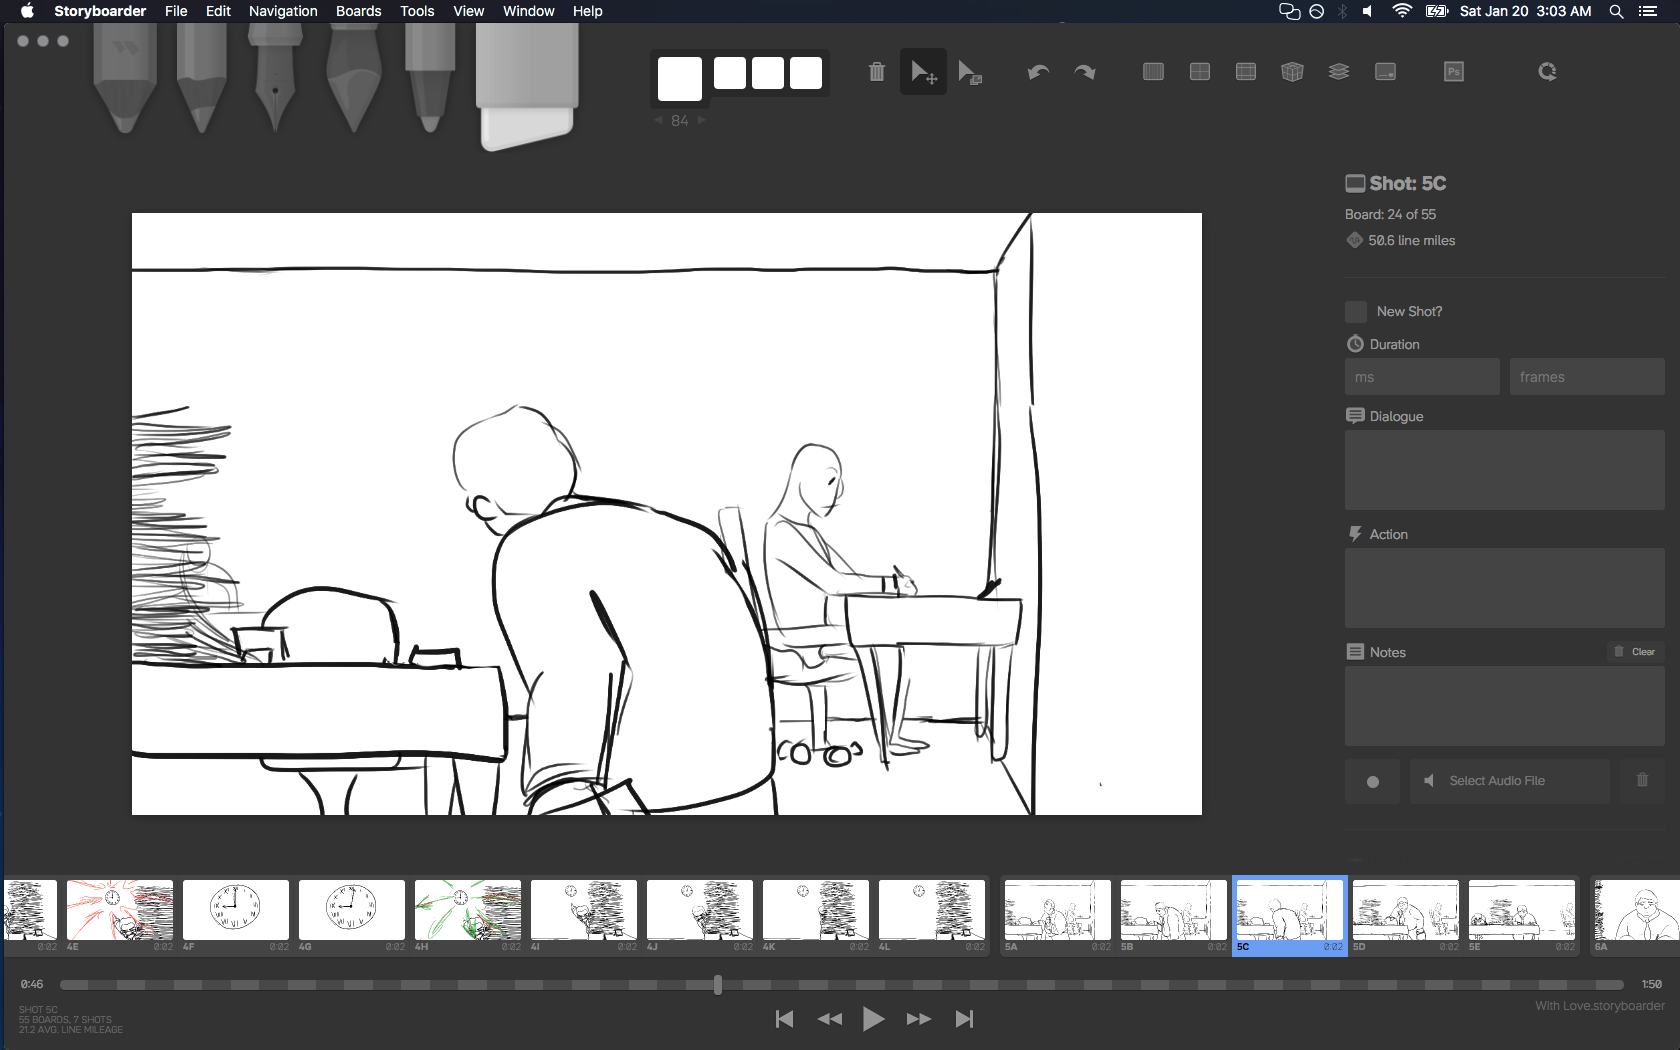Open the Window menu
This screenshot has width=1680, height=1050.
pyautogui.click(x=528, y=11)
